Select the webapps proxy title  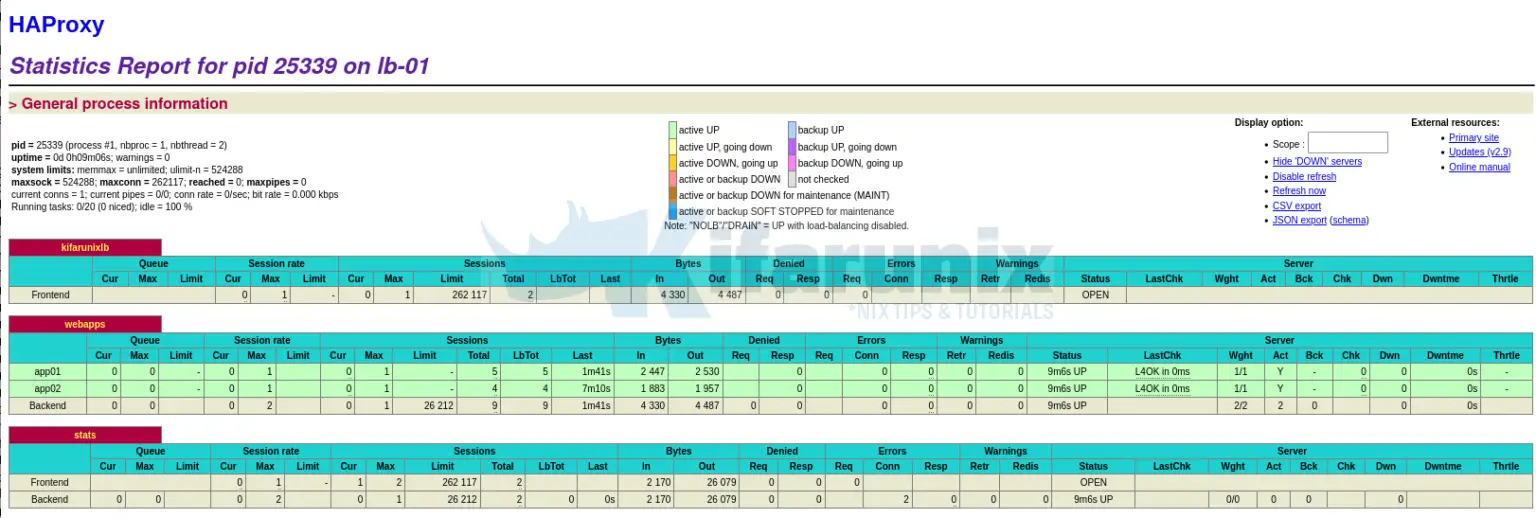click(85, 324)
